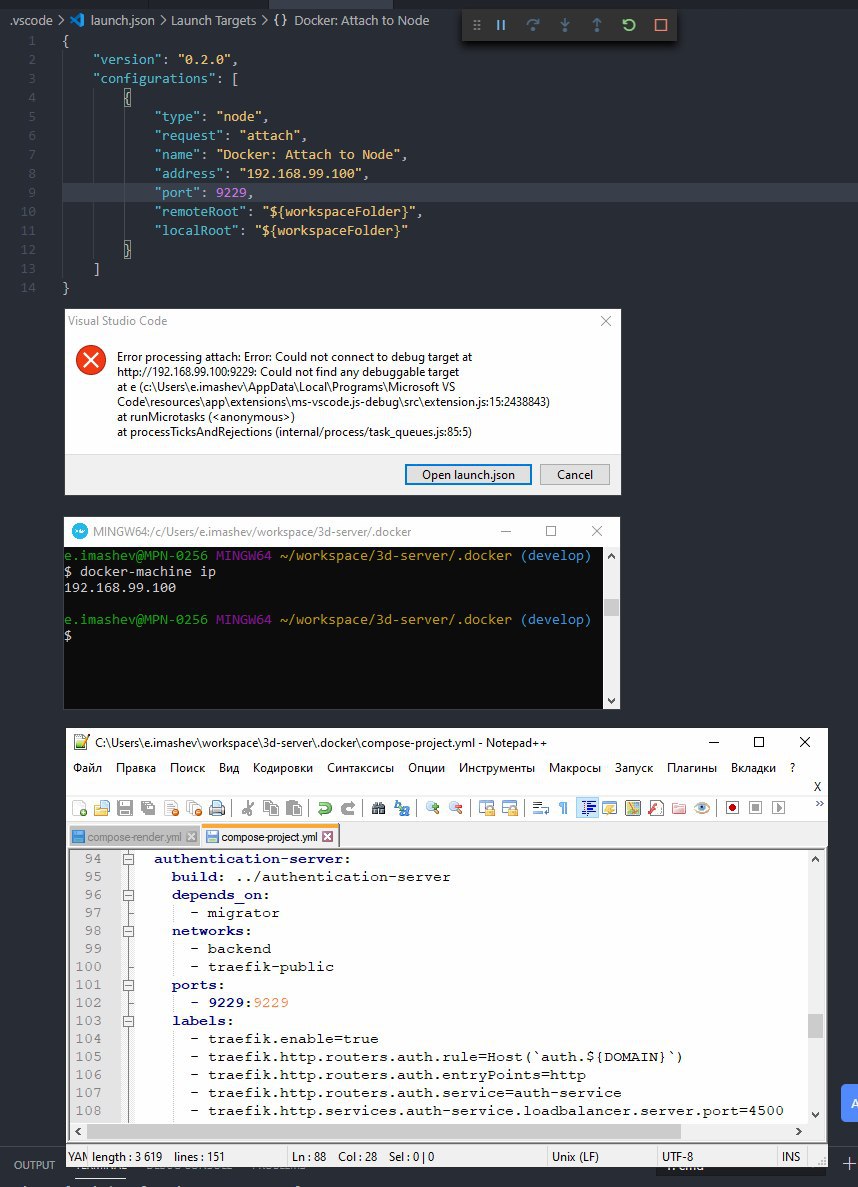
Task: Switch to the compose-render.yml tab
Action: tap(134, 837)
